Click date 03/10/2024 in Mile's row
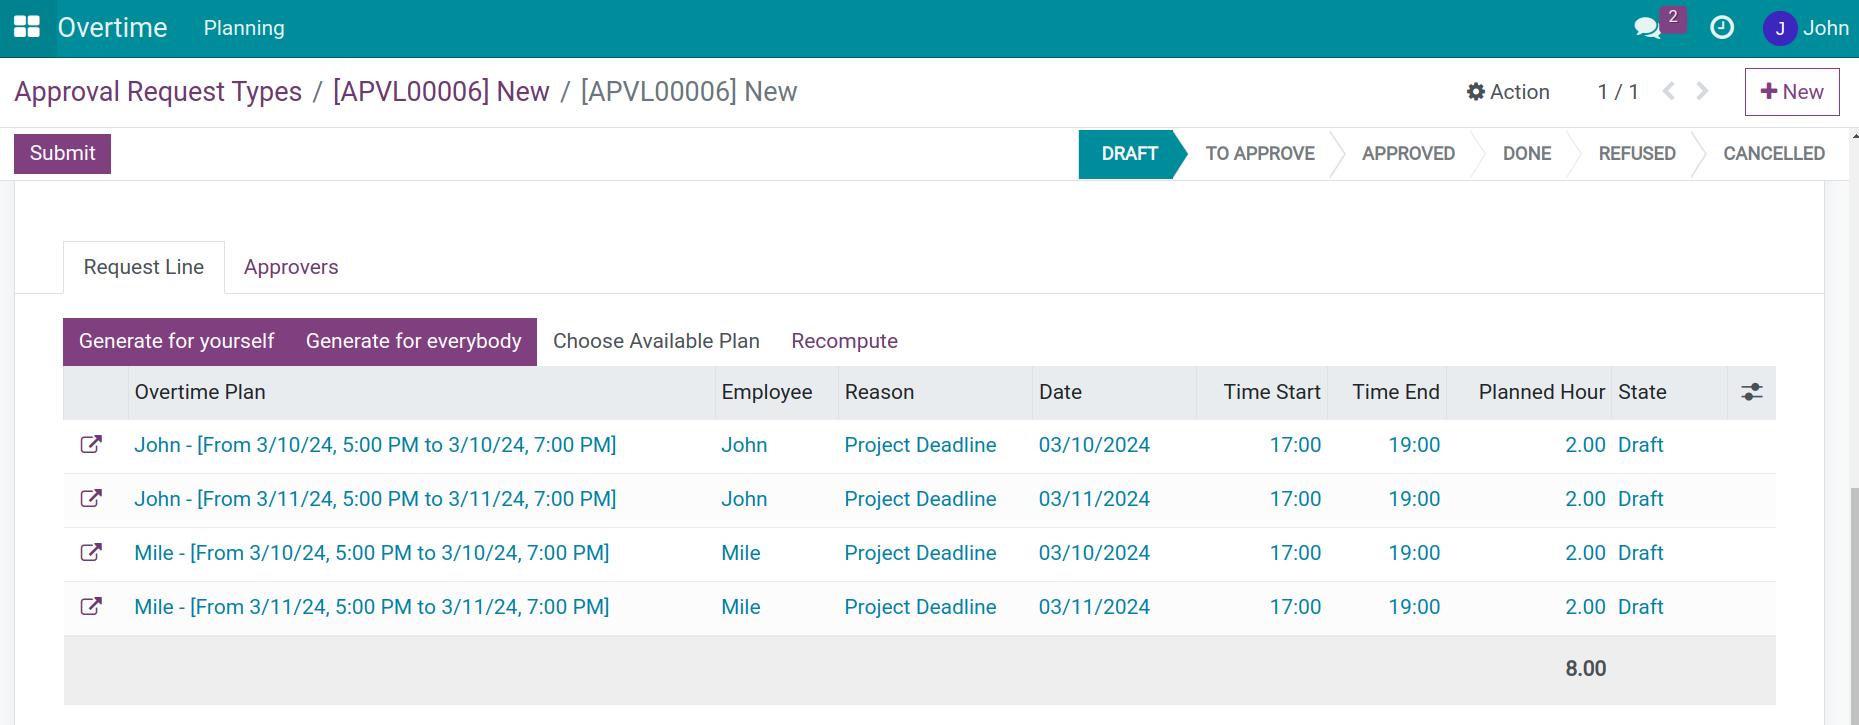This screenshot has height=725, width=1859. point(1094,553)
